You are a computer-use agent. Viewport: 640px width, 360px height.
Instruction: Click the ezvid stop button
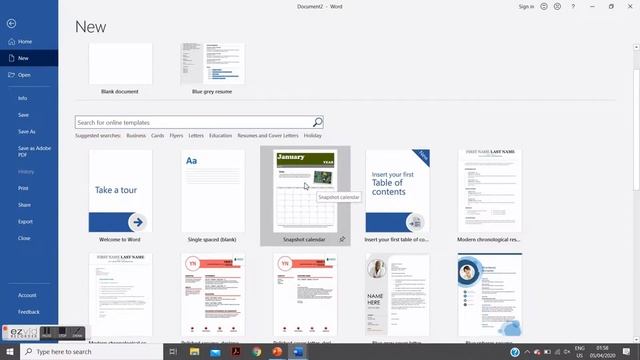(62, 333)
